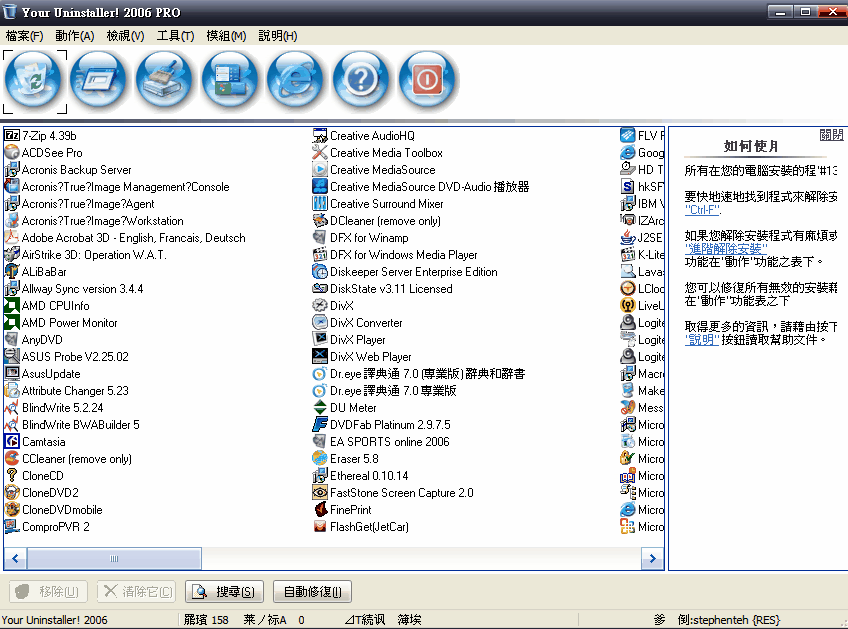Open the startup manager window toolbar icon
848x629 pixels.
point(99,81)
